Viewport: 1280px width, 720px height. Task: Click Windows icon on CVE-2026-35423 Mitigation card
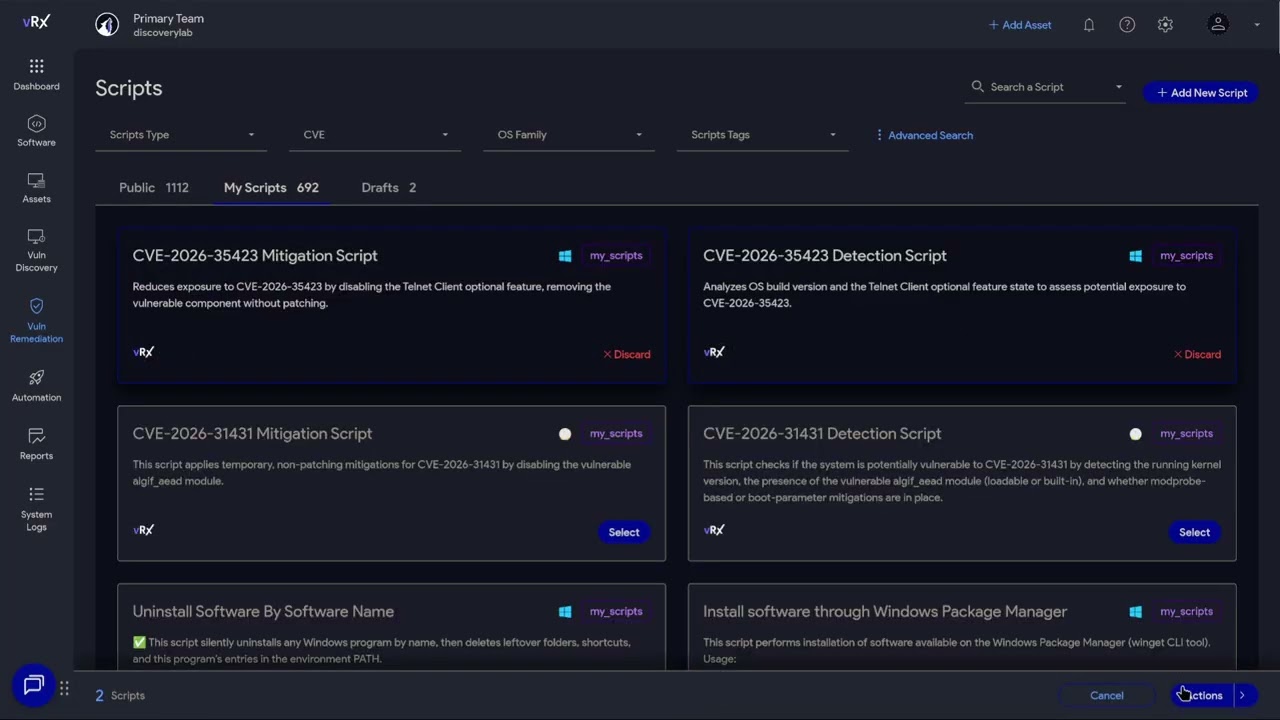pyautogui.click(x=565, y=256)
